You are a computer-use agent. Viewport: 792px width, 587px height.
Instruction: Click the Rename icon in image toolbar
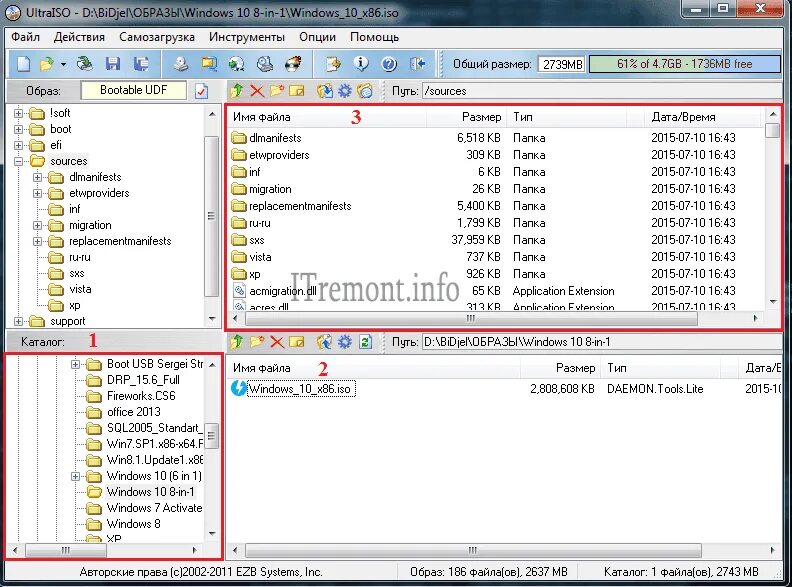coord(296,91)
